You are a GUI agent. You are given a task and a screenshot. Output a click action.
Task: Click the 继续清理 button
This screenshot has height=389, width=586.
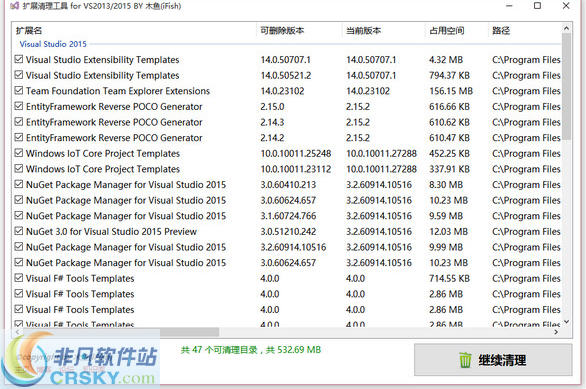pos(493,359)
